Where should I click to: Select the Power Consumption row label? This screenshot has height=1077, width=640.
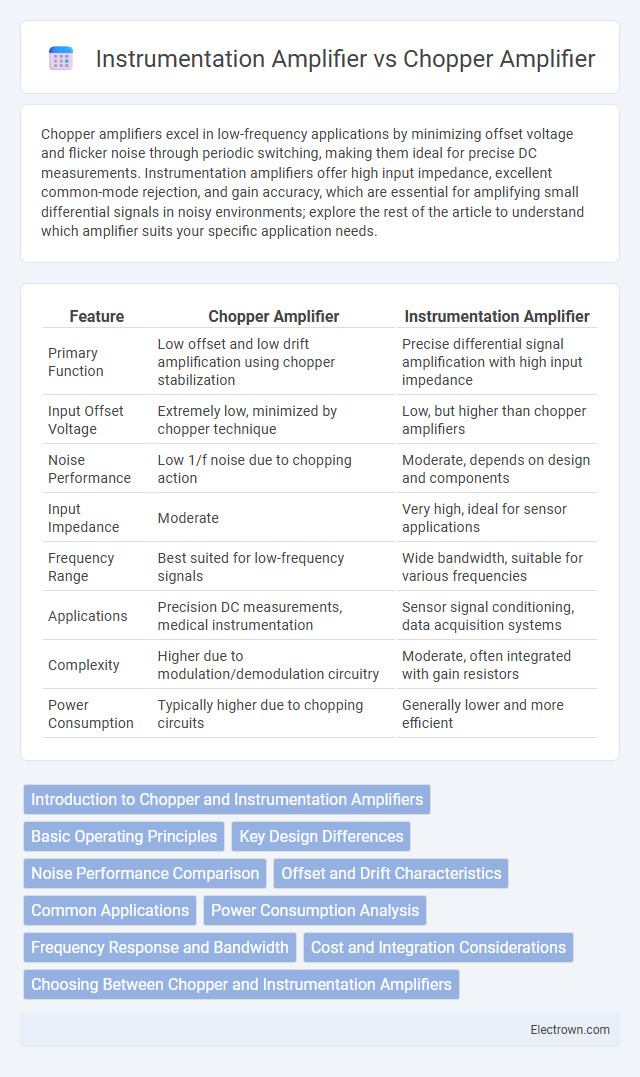(x=91, y=714)
